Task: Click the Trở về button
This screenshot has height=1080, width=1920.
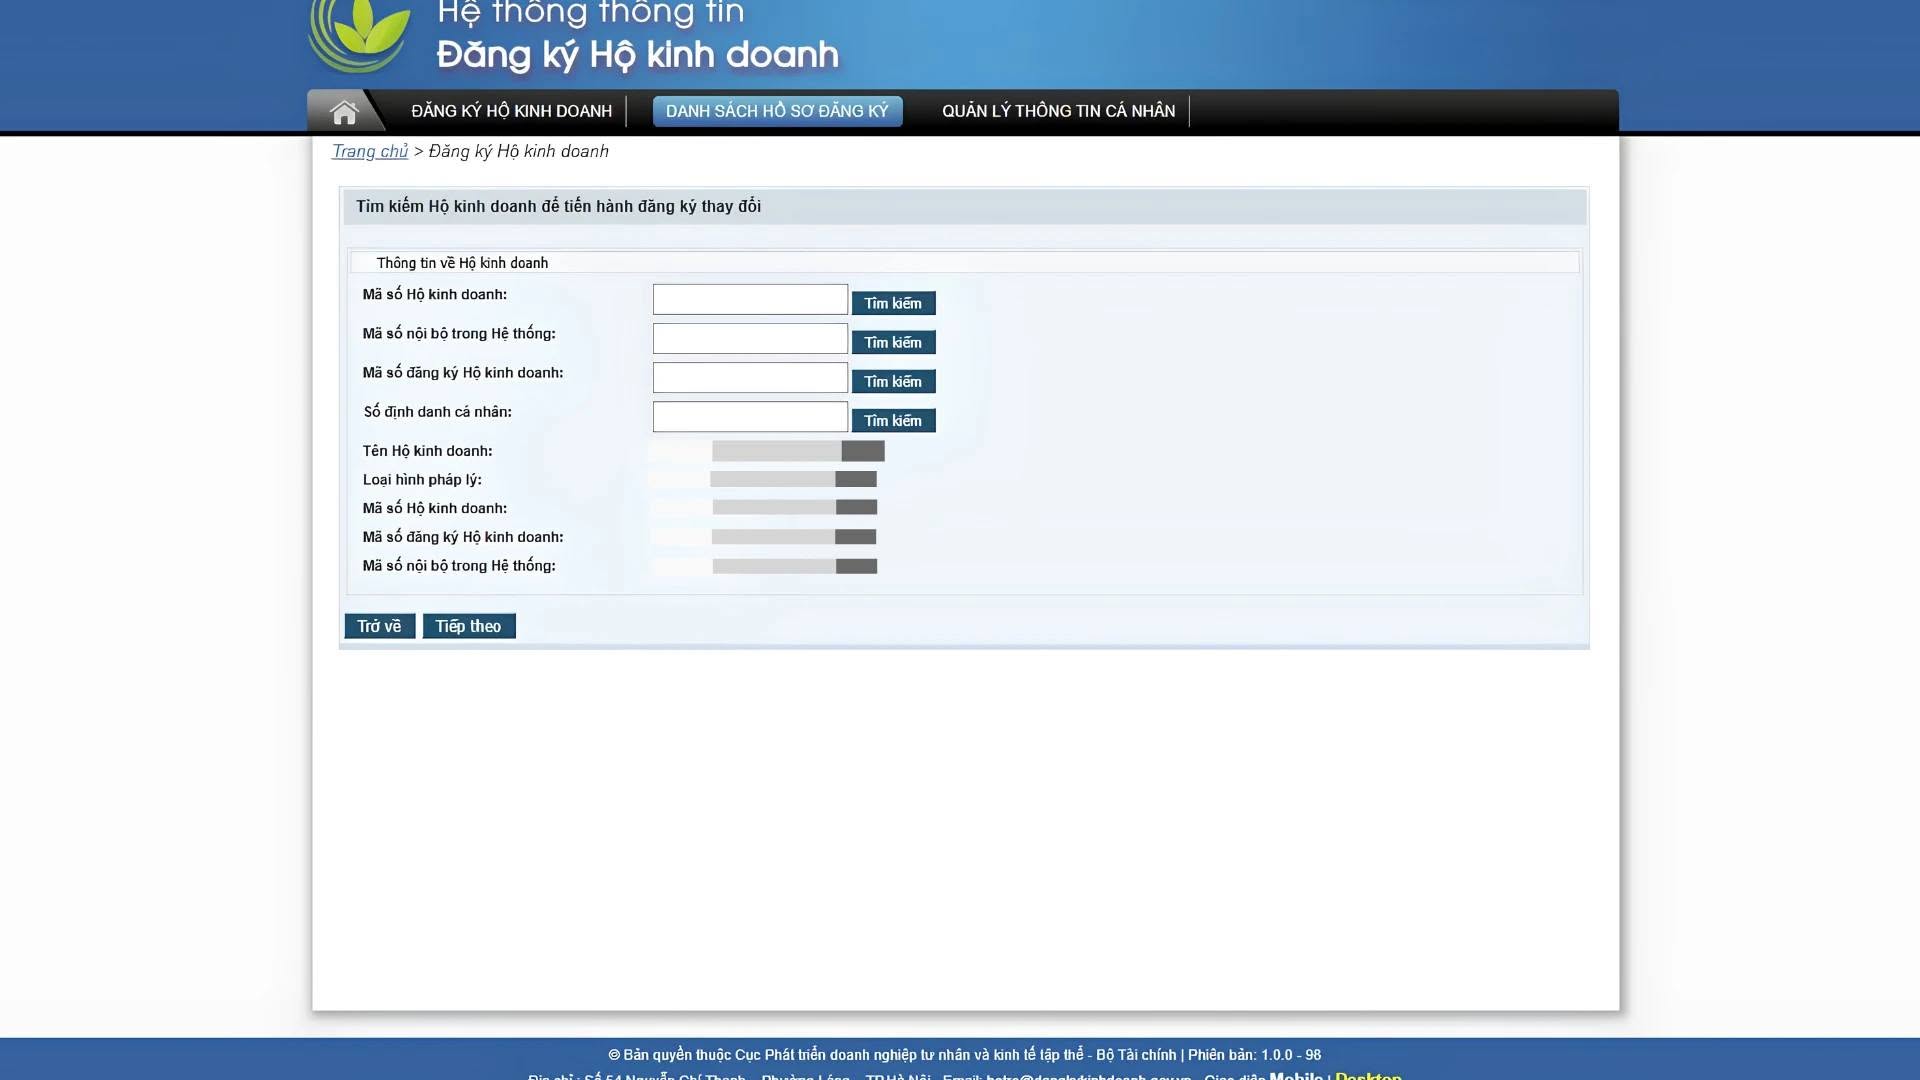Action: pos(379,626)
